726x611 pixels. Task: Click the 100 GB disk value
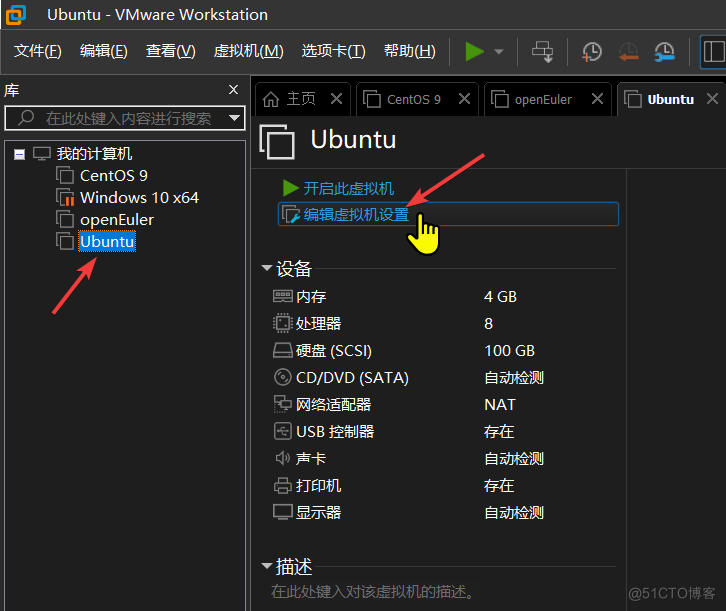[509, 351]
